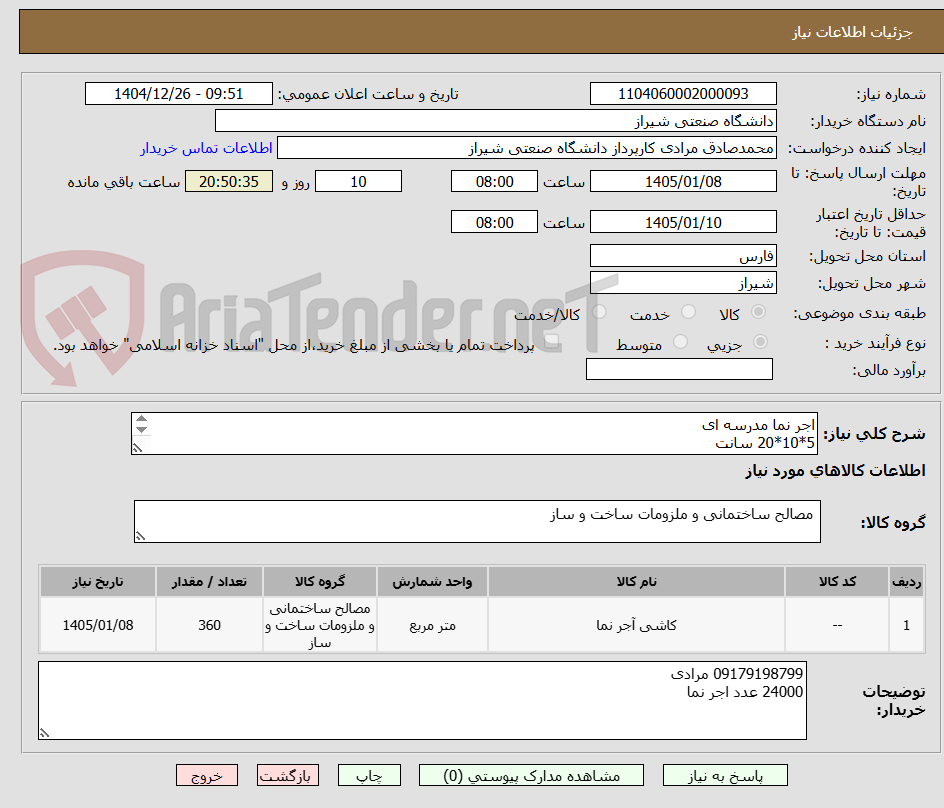The height and width of the screenshot is (808, 944).
Task: Select the متوسط purchase type radio
Action: [680, 342]
